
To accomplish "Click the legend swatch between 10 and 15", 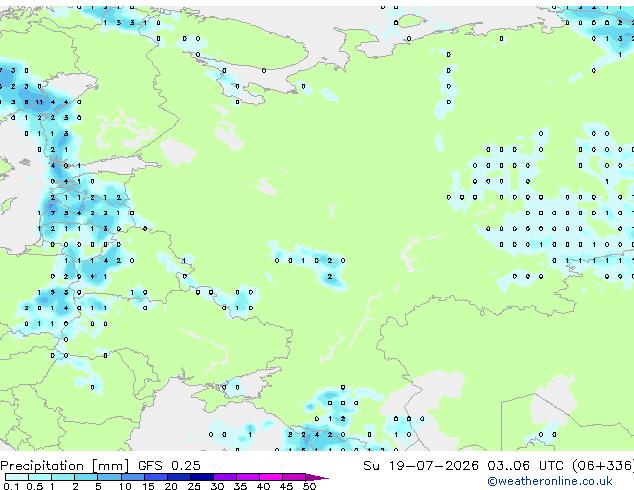I will click(132, 477).
